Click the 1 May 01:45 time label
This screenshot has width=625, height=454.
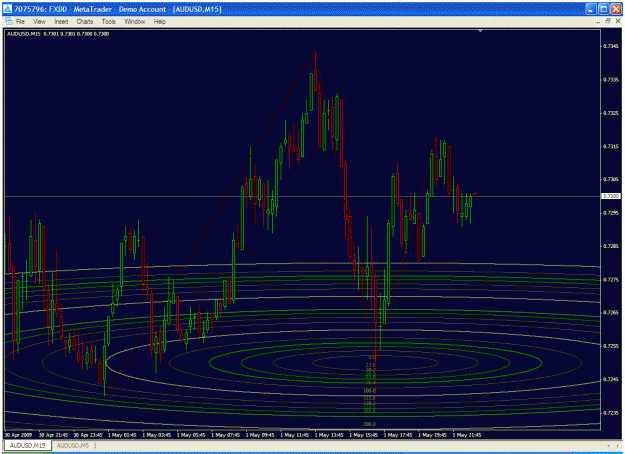122,435
